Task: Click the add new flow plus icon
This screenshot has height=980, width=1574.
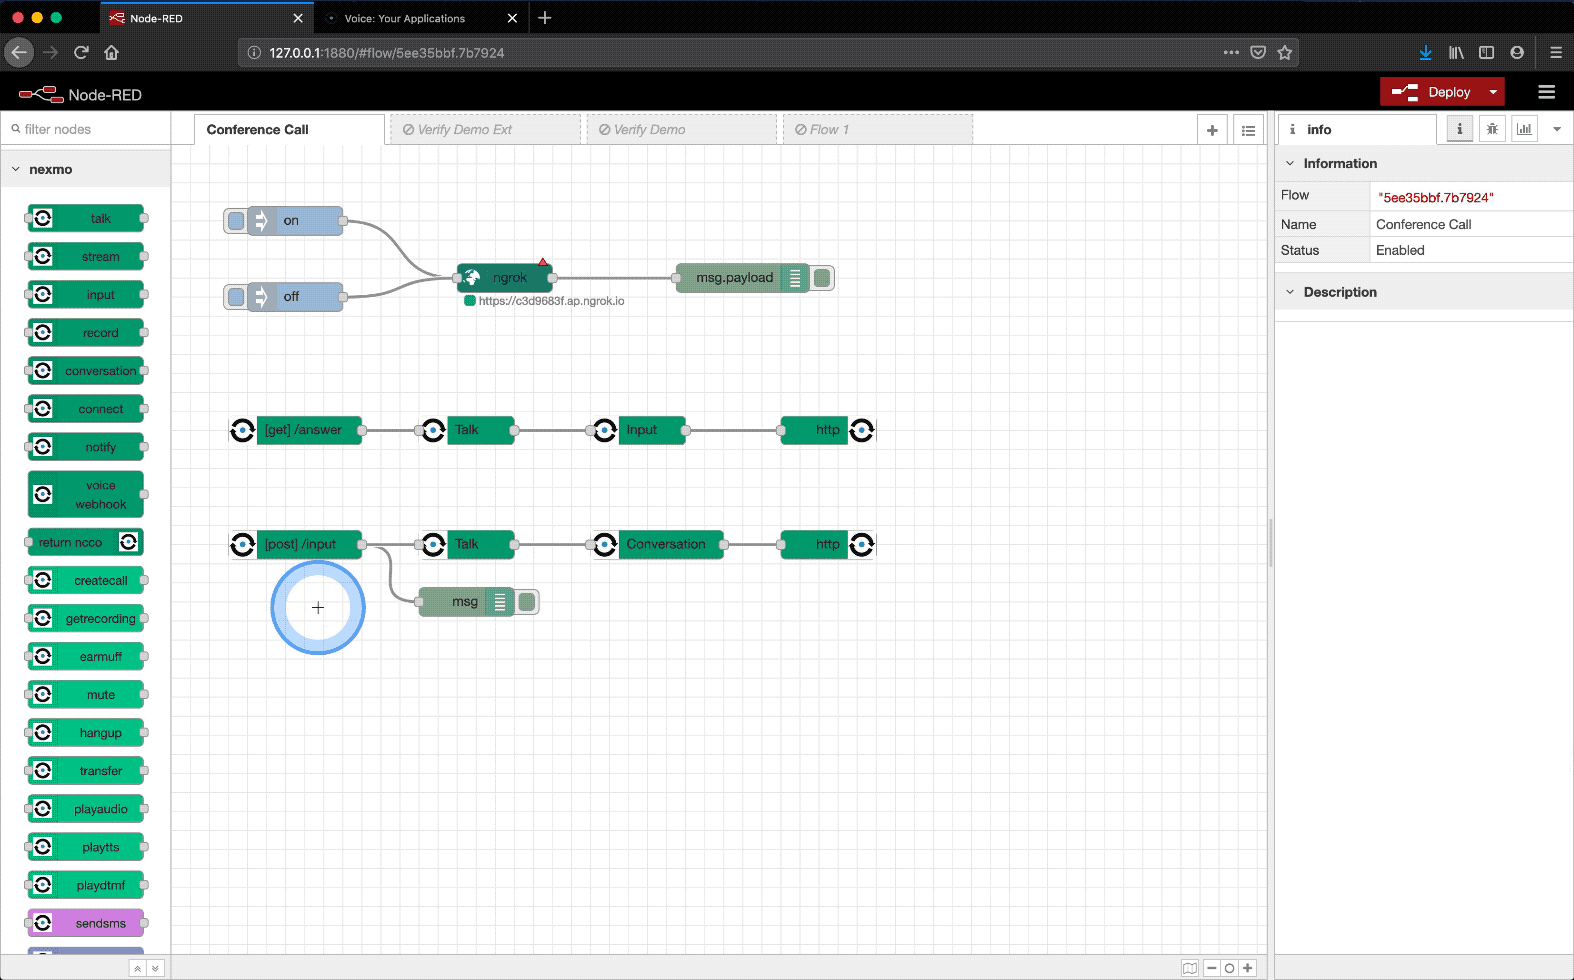Action: [1212, 130]
